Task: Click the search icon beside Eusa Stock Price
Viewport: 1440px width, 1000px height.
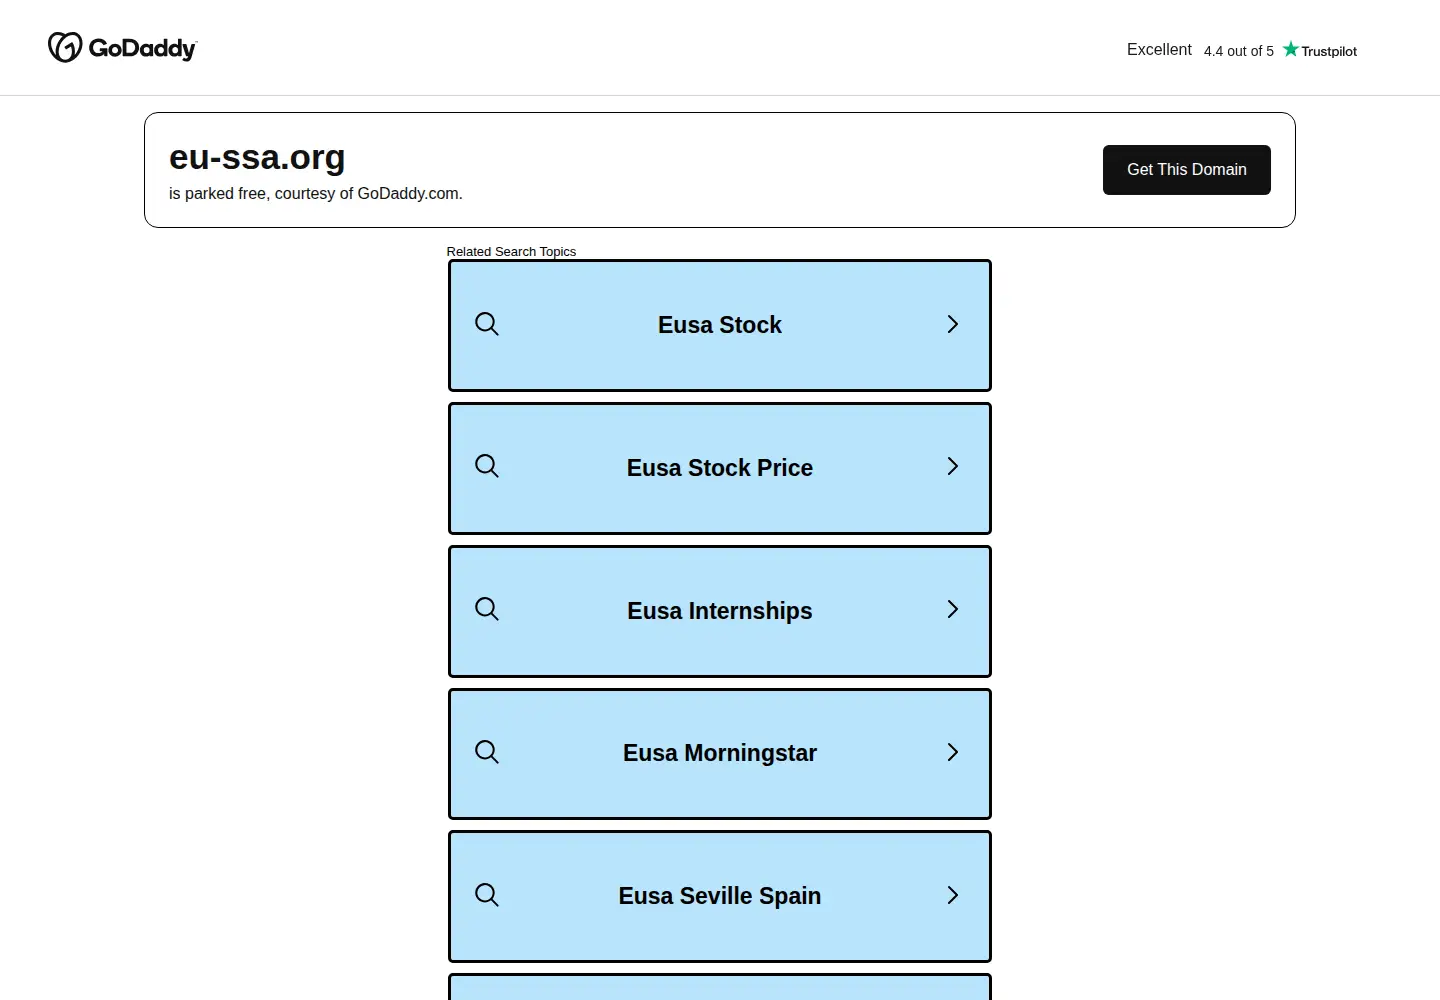Action: [487, 466]
